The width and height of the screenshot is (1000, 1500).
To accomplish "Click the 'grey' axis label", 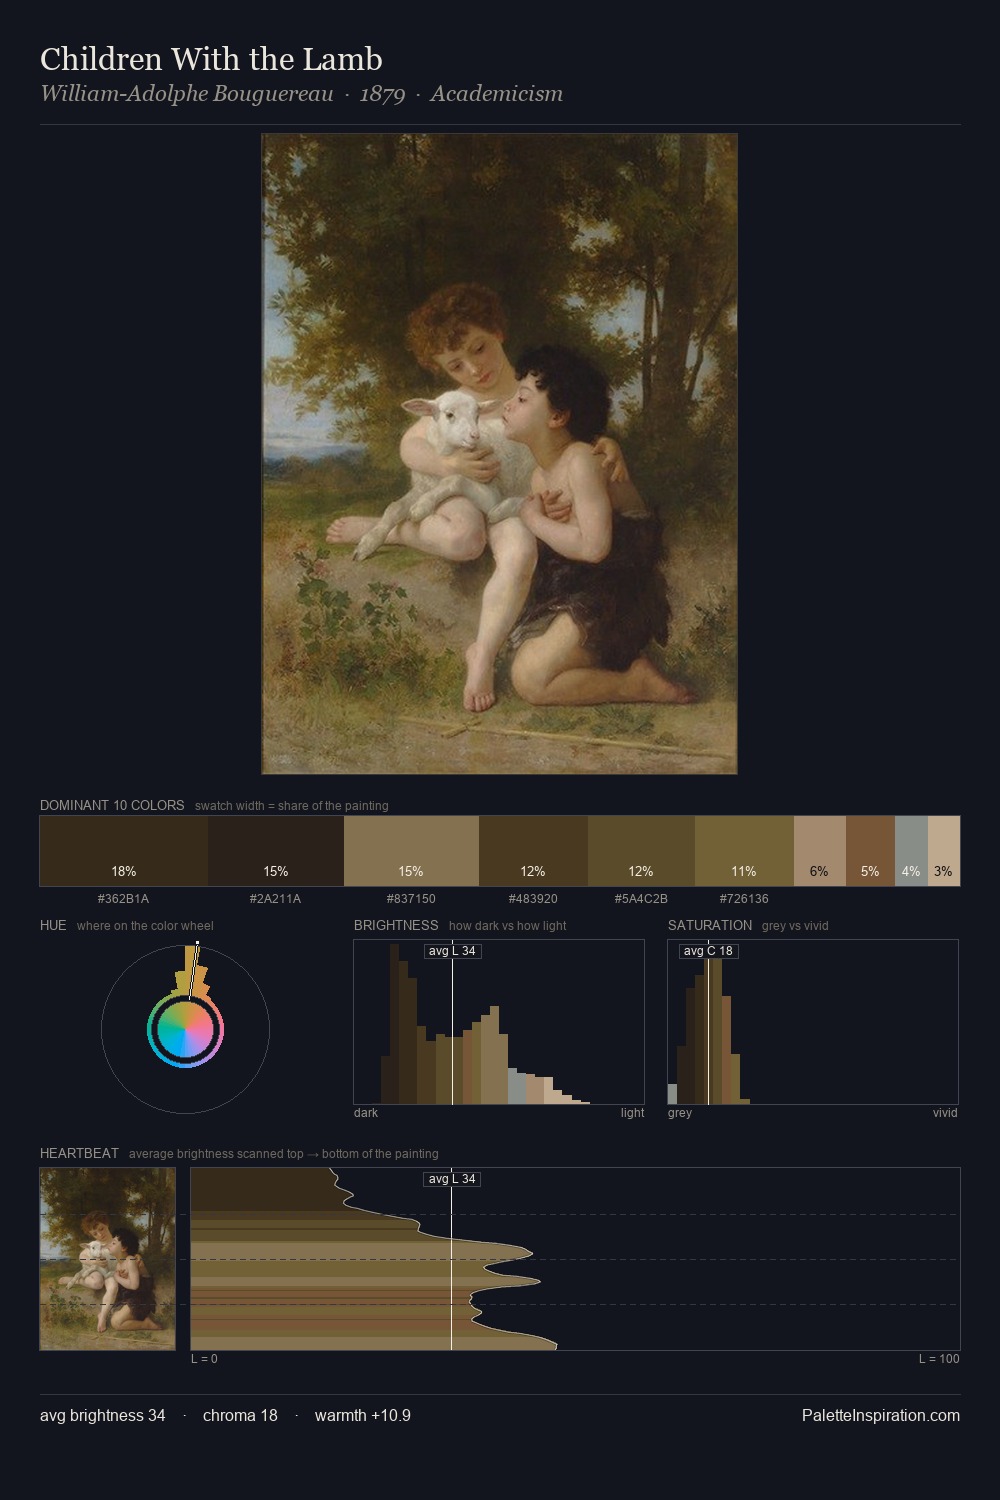I will pos(680,1113).
